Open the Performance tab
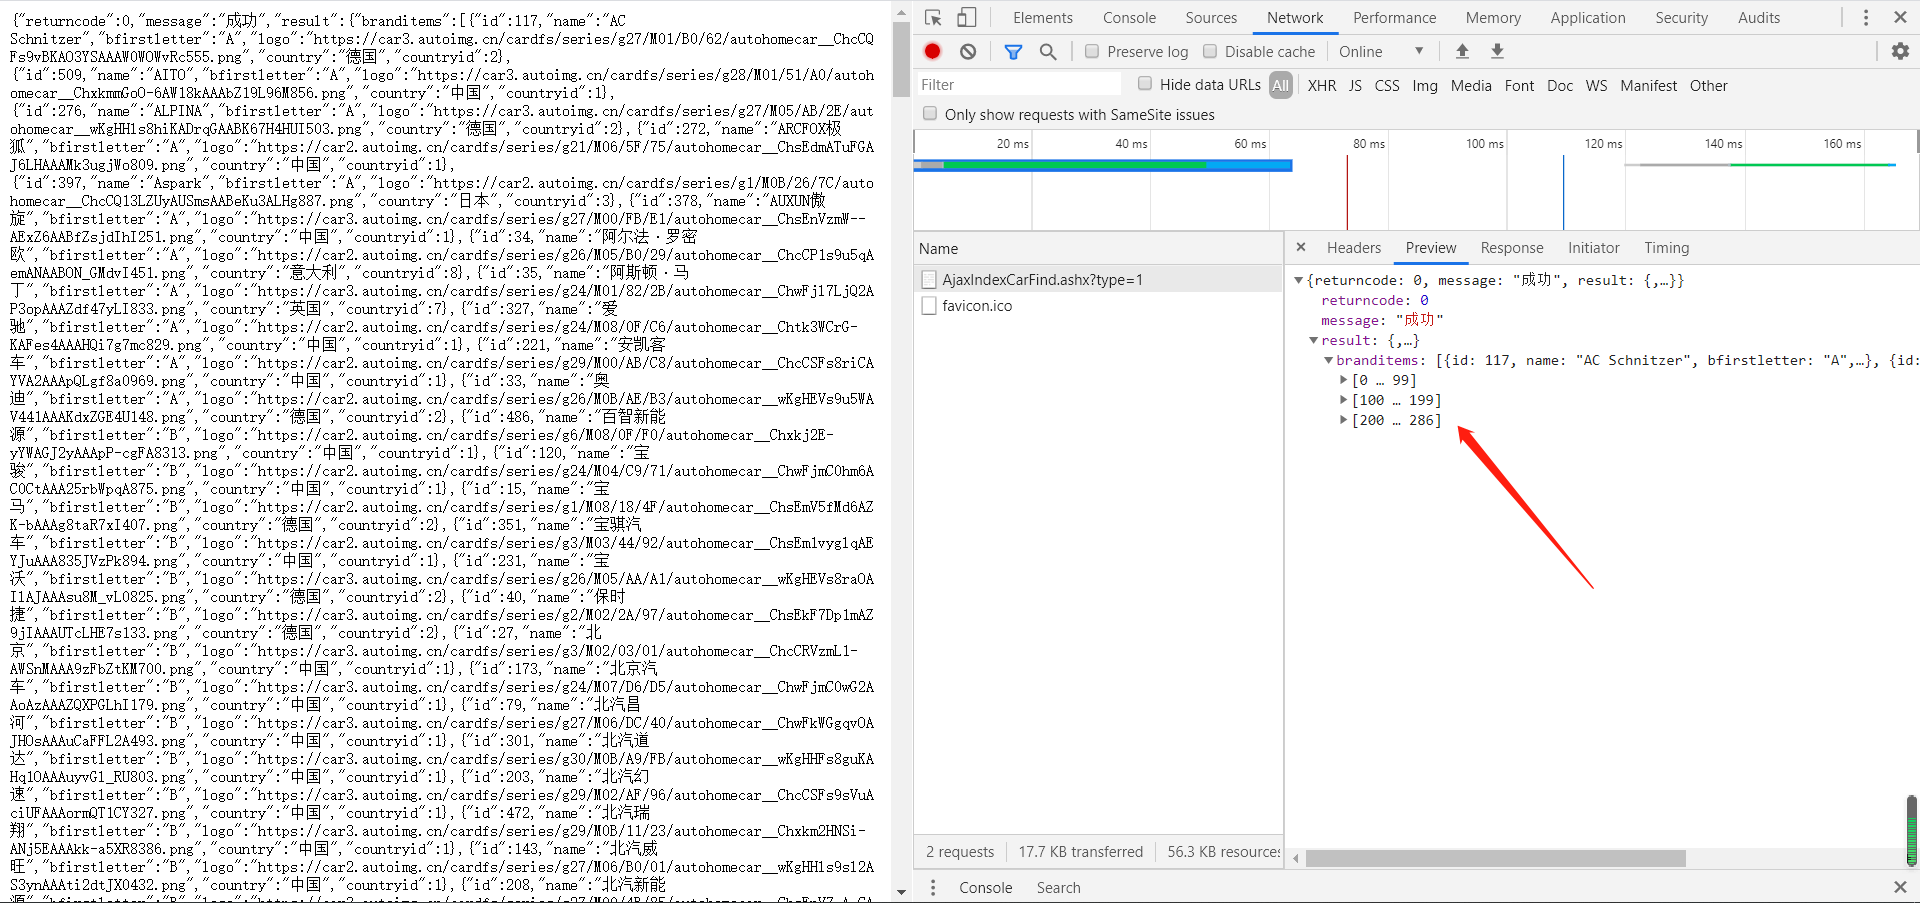Viewport: 1920px width, 903px height. pyautogui.click(x=1395, y=18)
